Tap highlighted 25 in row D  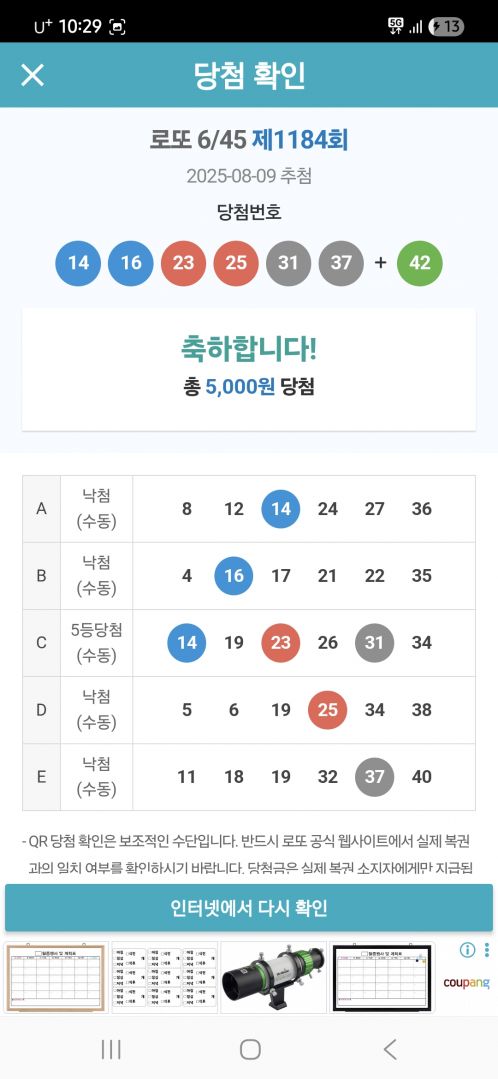click(327, 709)
